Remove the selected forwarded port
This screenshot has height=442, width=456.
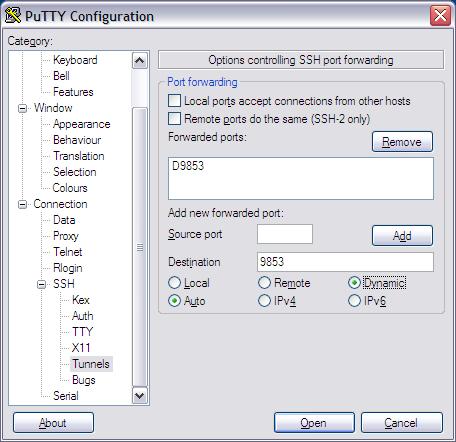402,142
